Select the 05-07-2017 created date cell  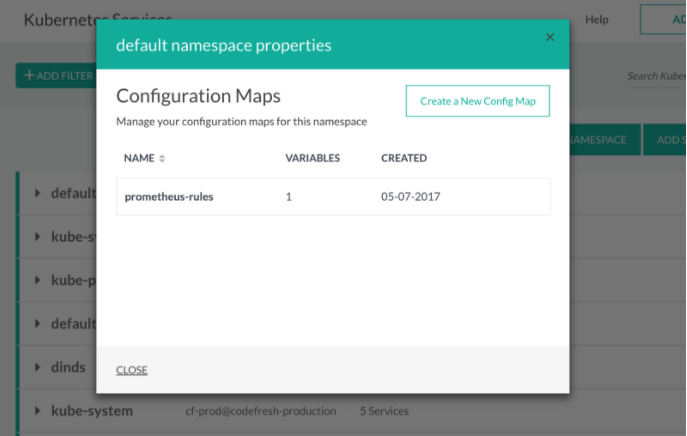coord(411,197)
